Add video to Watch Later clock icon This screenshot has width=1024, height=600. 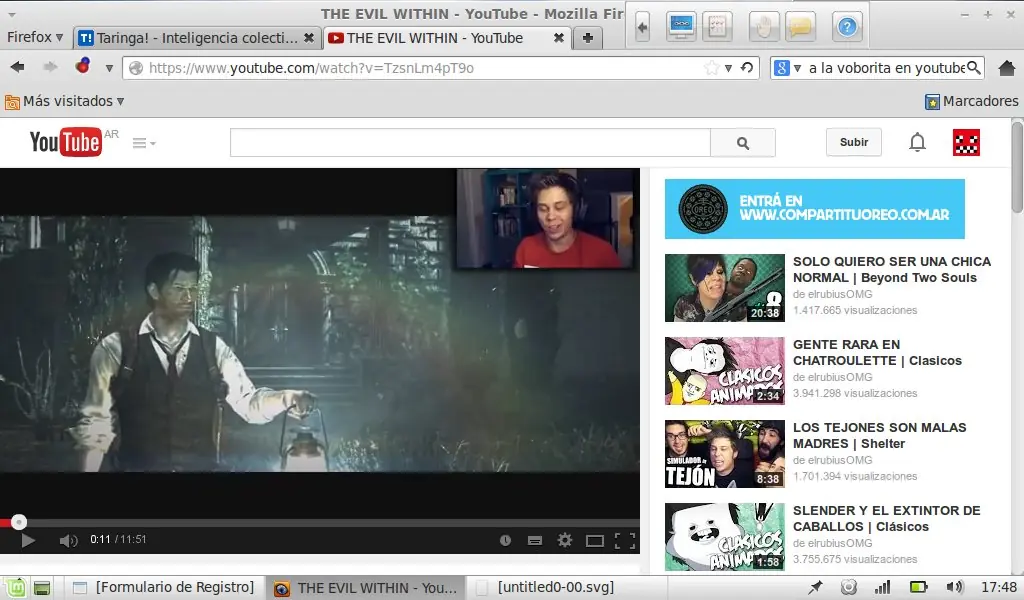(505, 540)
